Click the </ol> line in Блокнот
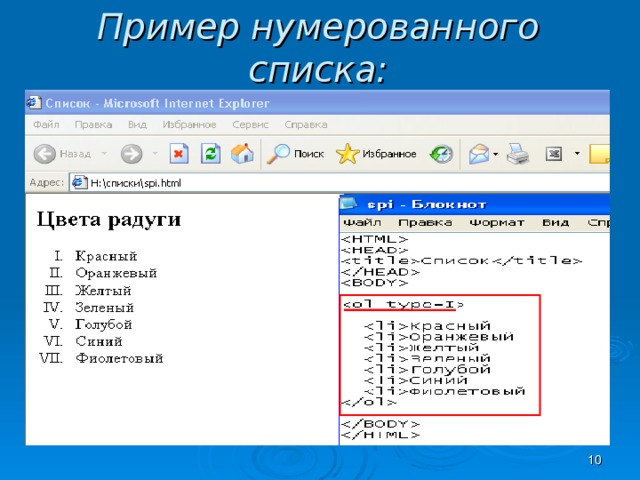Screen dimensions: 640x480 [x=369, y=402]
